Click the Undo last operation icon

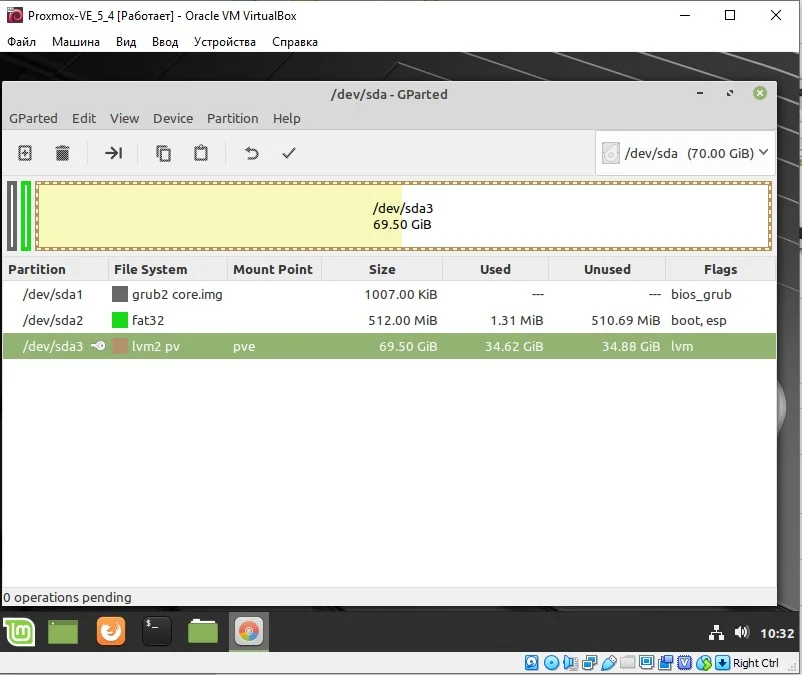[251, 153]
